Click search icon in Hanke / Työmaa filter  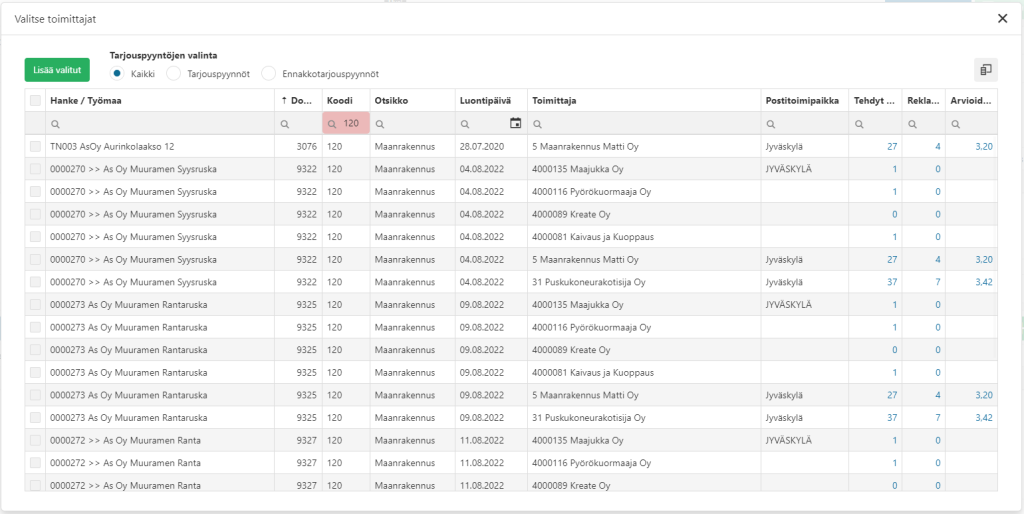[x=55, y=123]
